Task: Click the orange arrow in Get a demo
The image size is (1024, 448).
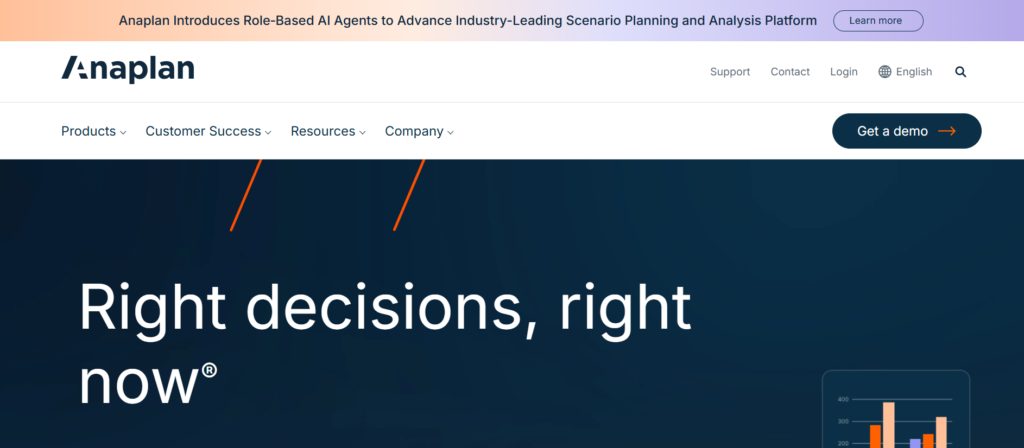Action: (946, 131)
